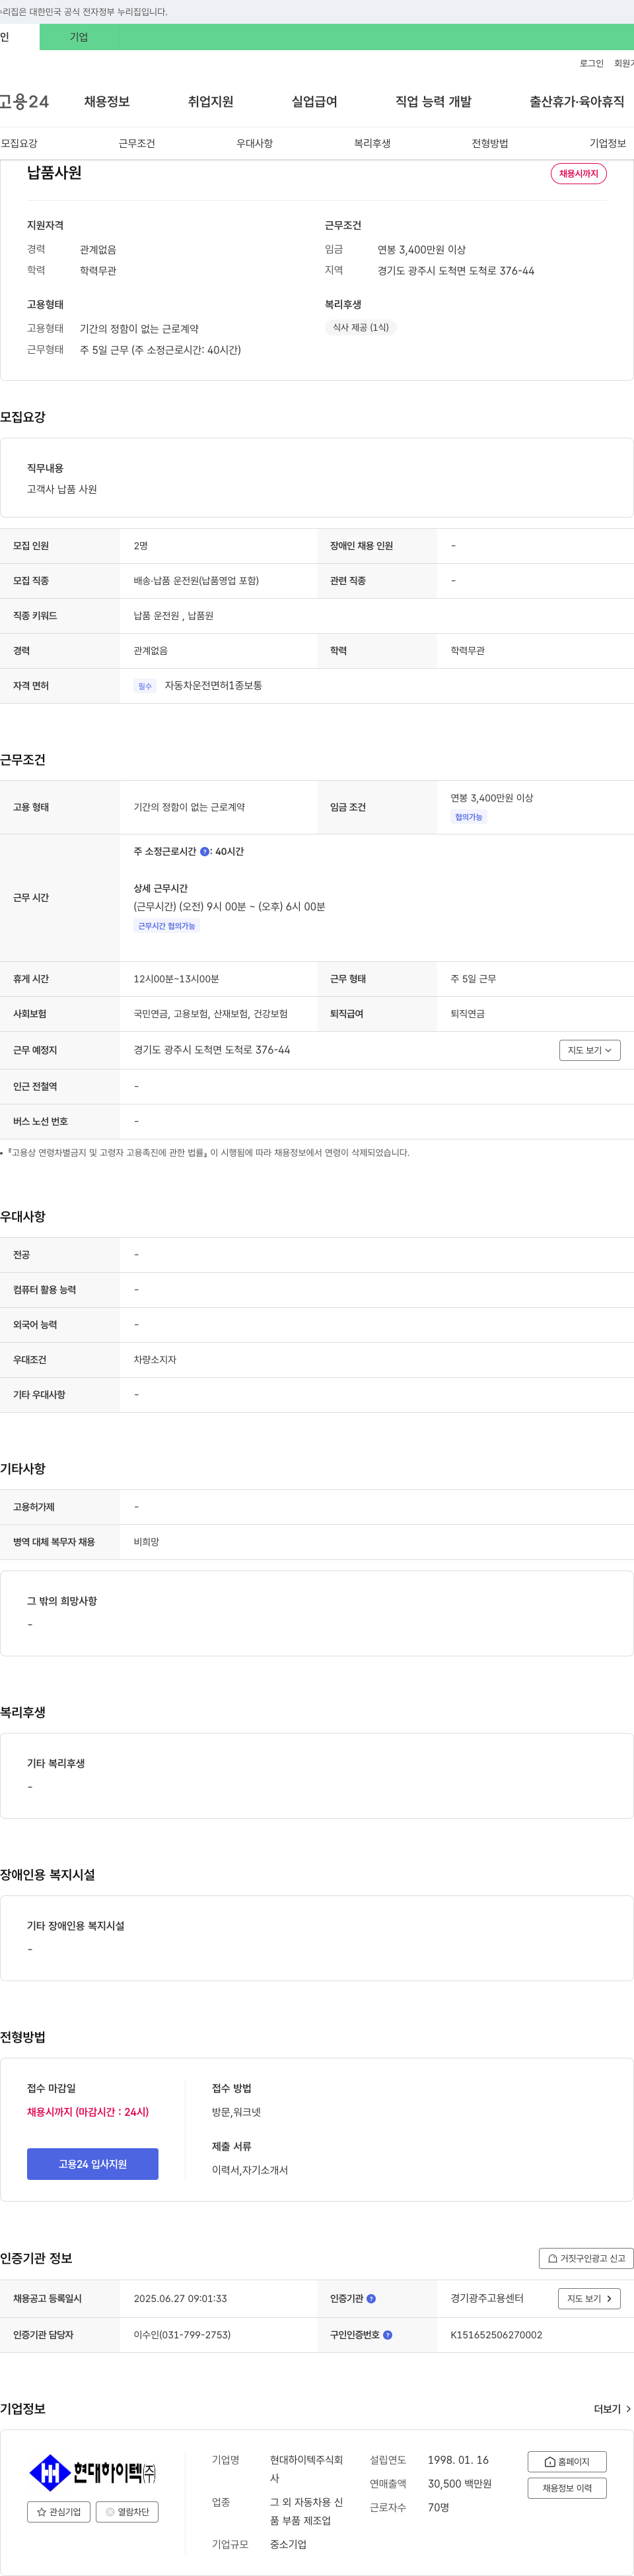Click the 식사 제공 (1식) benefit tag
The height and width of the screenshot is (2576, 634).
(x=361, y=327)
